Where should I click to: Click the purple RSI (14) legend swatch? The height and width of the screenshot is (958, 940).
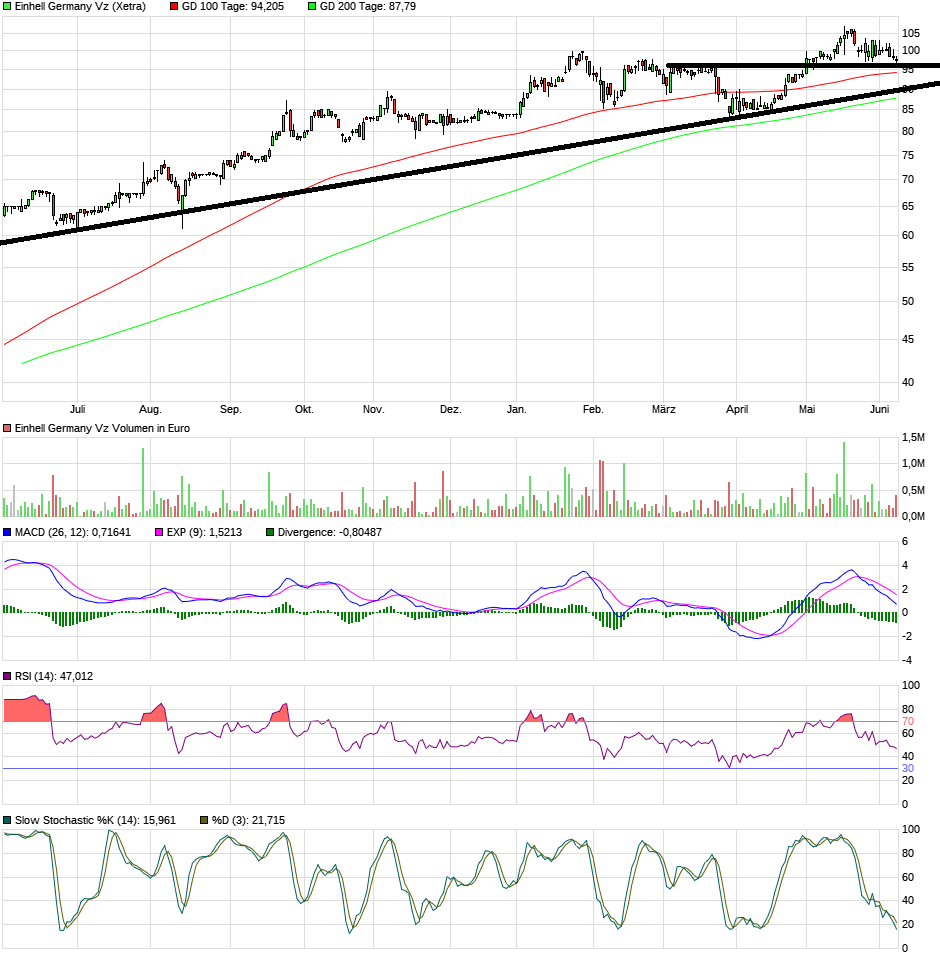tap(8, 676)
